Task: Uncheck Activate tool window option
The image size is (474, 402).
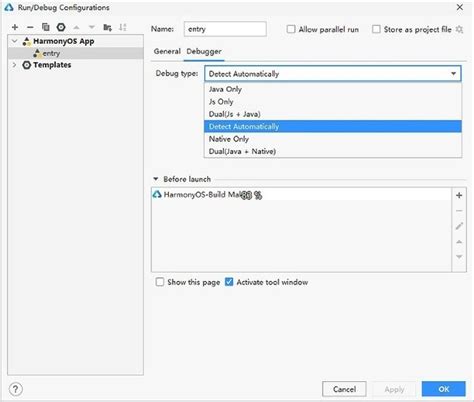Action: tap(229, 282)
